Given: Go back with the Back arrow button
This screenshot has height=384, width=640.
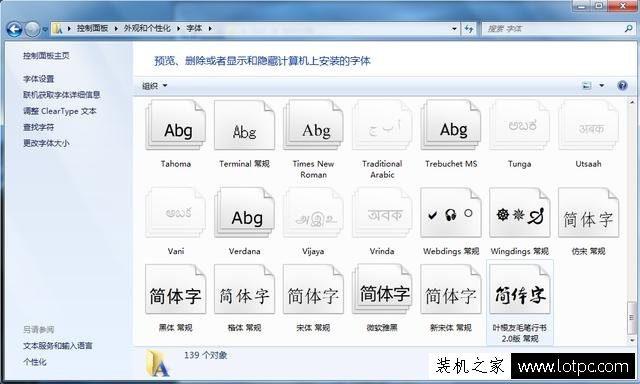Looking at the screenshot, I should click(x=14, y=29).
